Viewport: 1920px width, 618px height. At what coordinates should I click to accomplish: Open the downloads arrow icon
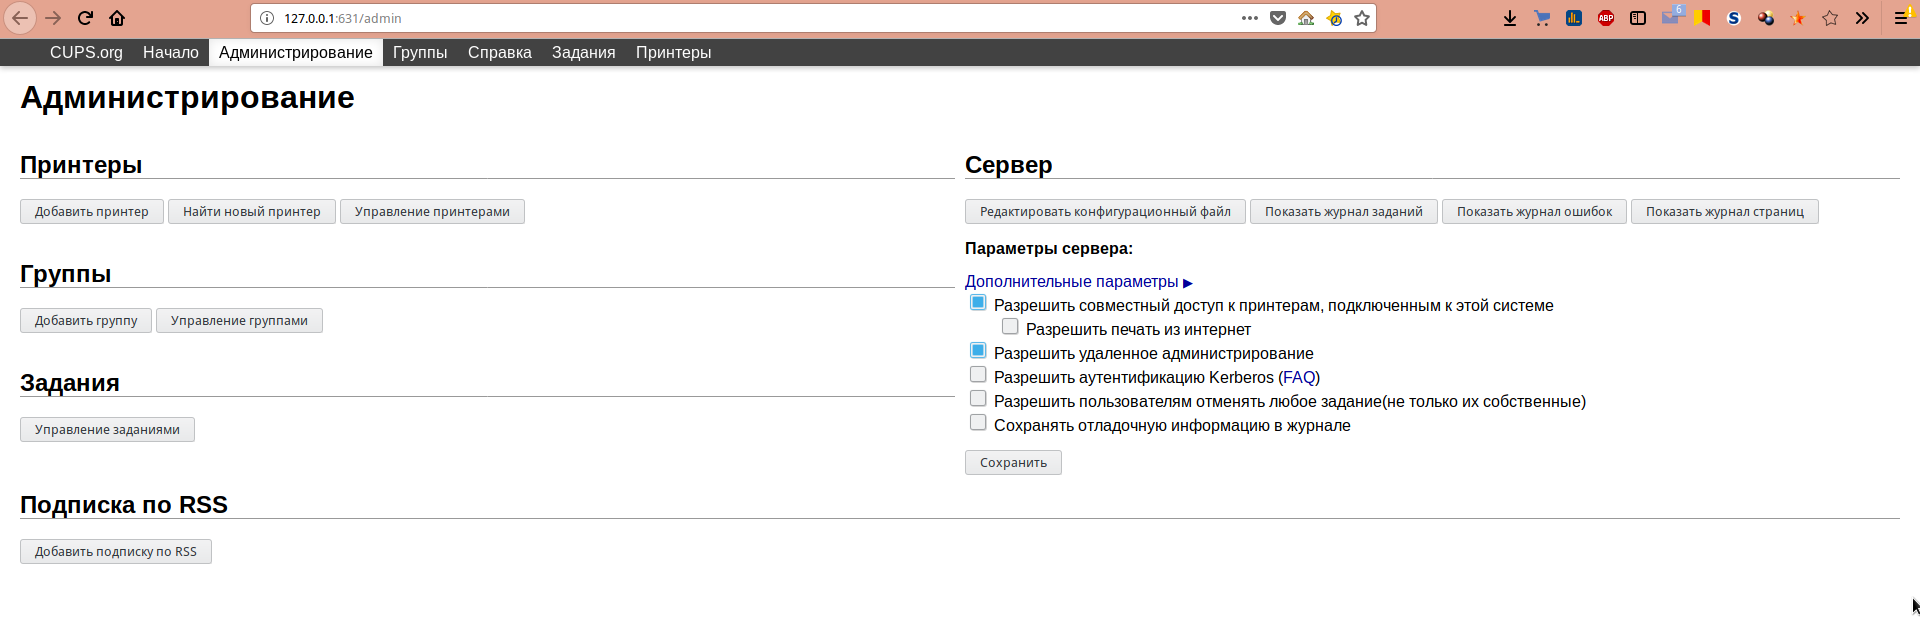[1510, 18]
